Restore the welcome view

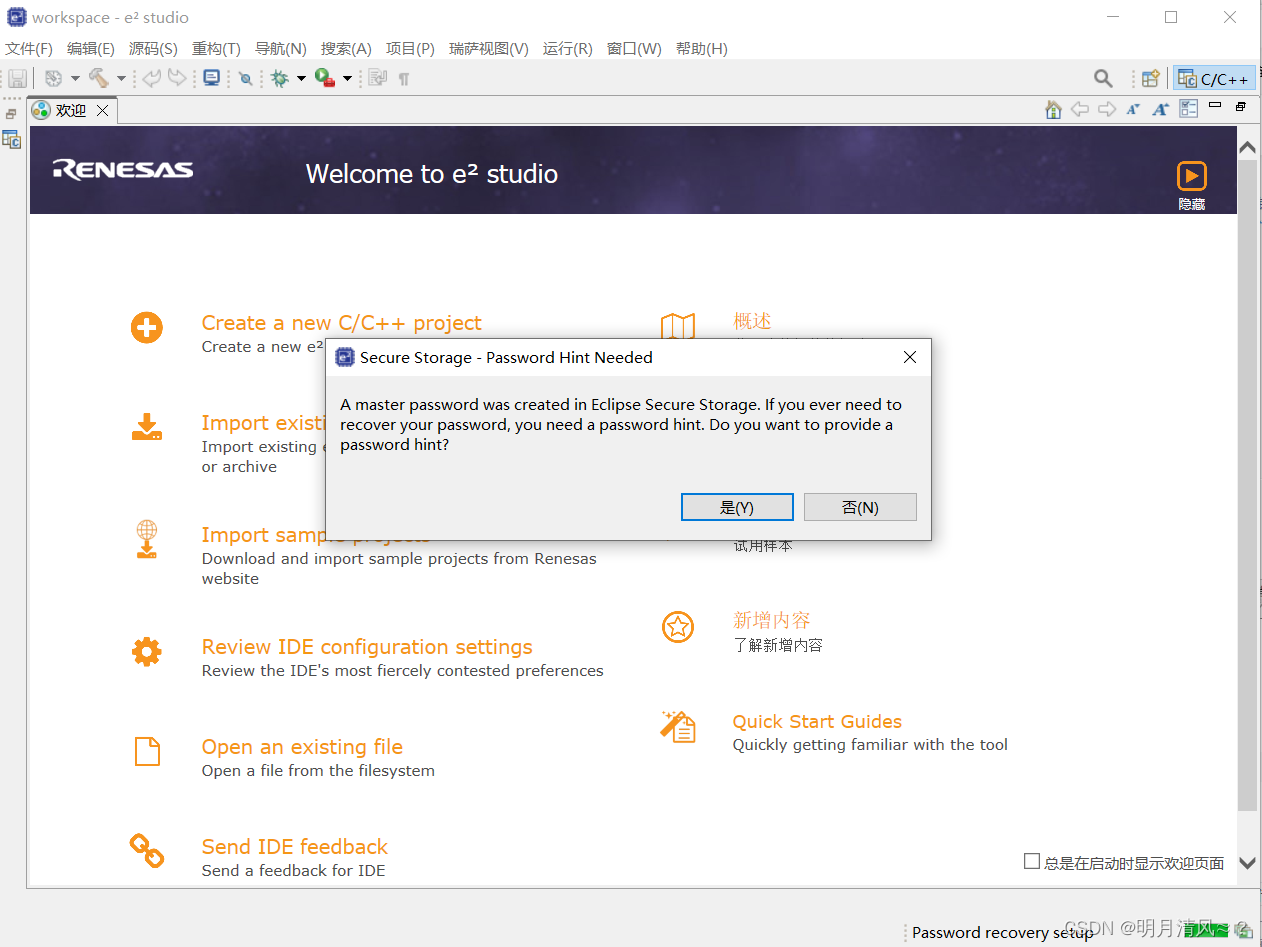[x=1241, y=106]
